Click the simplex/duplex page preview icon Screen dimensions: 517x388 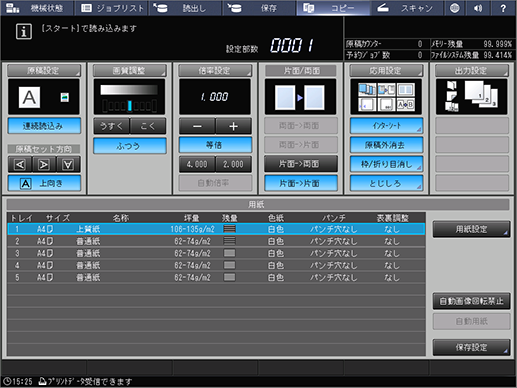300,97
